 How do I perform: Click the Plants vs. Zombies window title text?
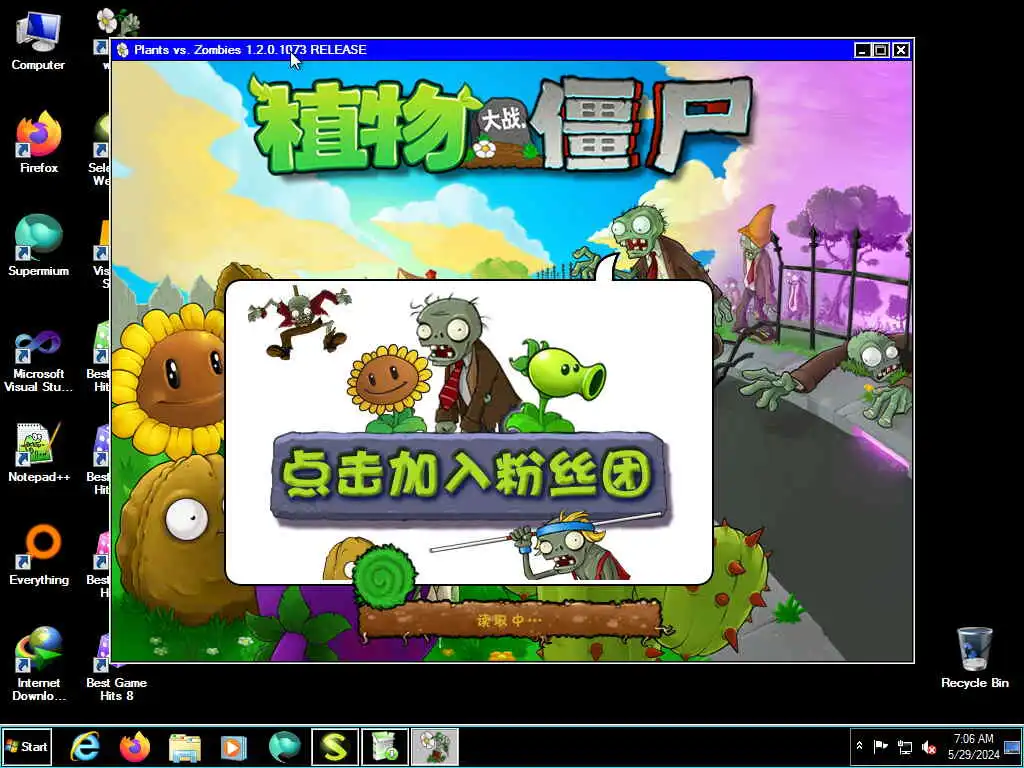(250, 50)
